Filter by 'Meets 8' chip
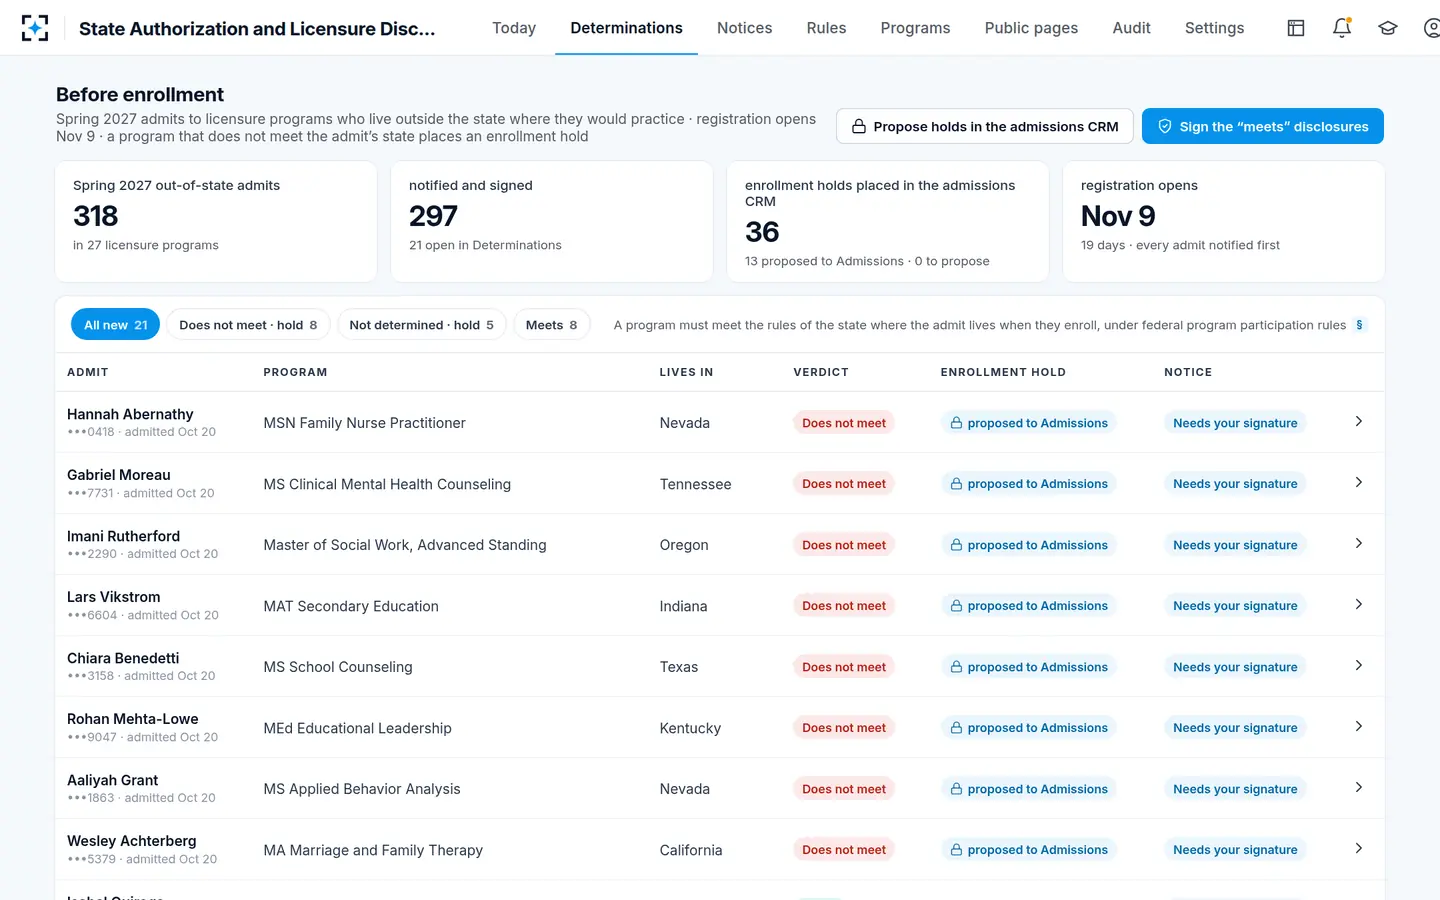The image size is (1440, 900). [551, 325]
